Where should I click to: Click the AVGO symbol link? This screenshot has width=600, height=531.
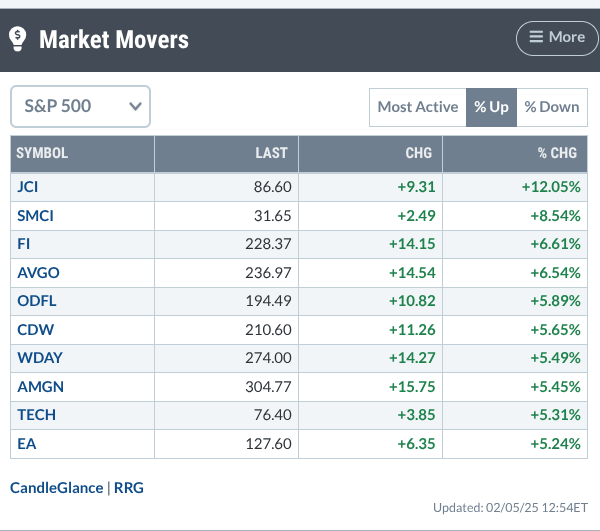(35, 272)
